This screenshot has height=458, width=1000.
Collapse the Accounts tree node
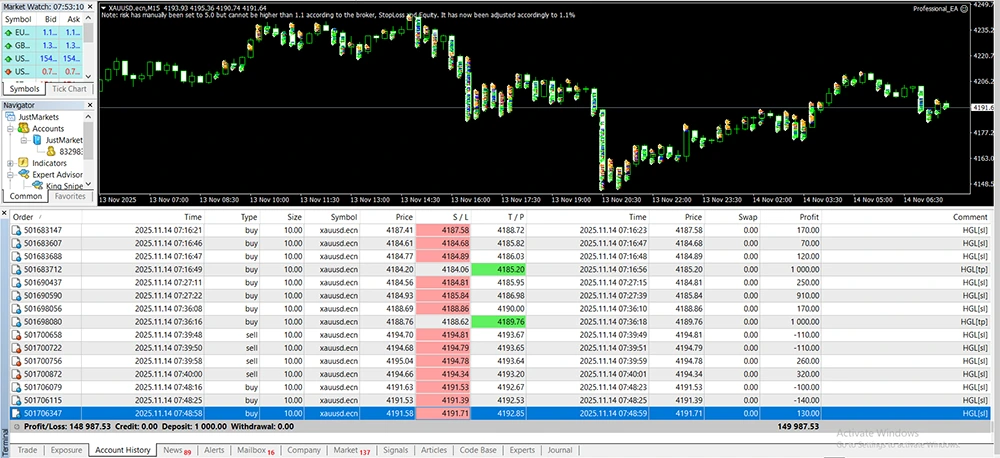[x=10, y=129]
